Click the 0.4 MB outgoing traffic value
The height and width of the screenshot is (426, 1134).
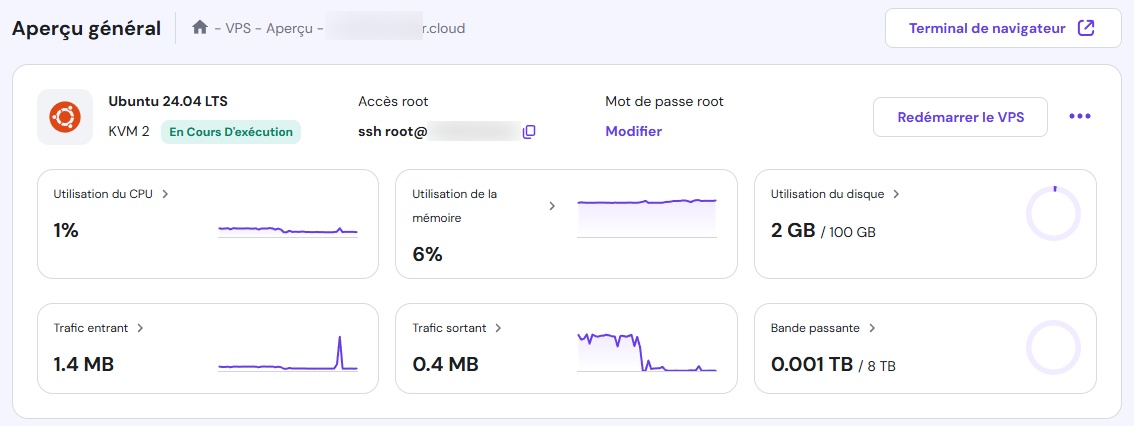pos(446,365)
